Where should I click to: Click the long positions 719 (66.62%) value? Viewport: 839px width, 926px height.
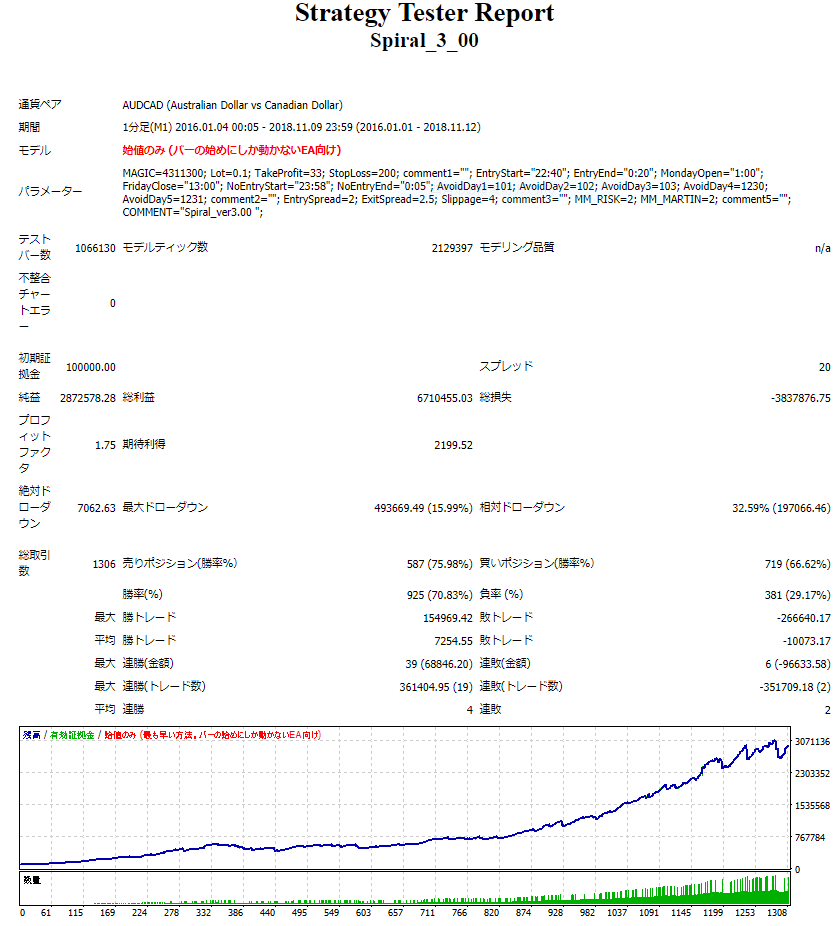(x=797, y=564)
